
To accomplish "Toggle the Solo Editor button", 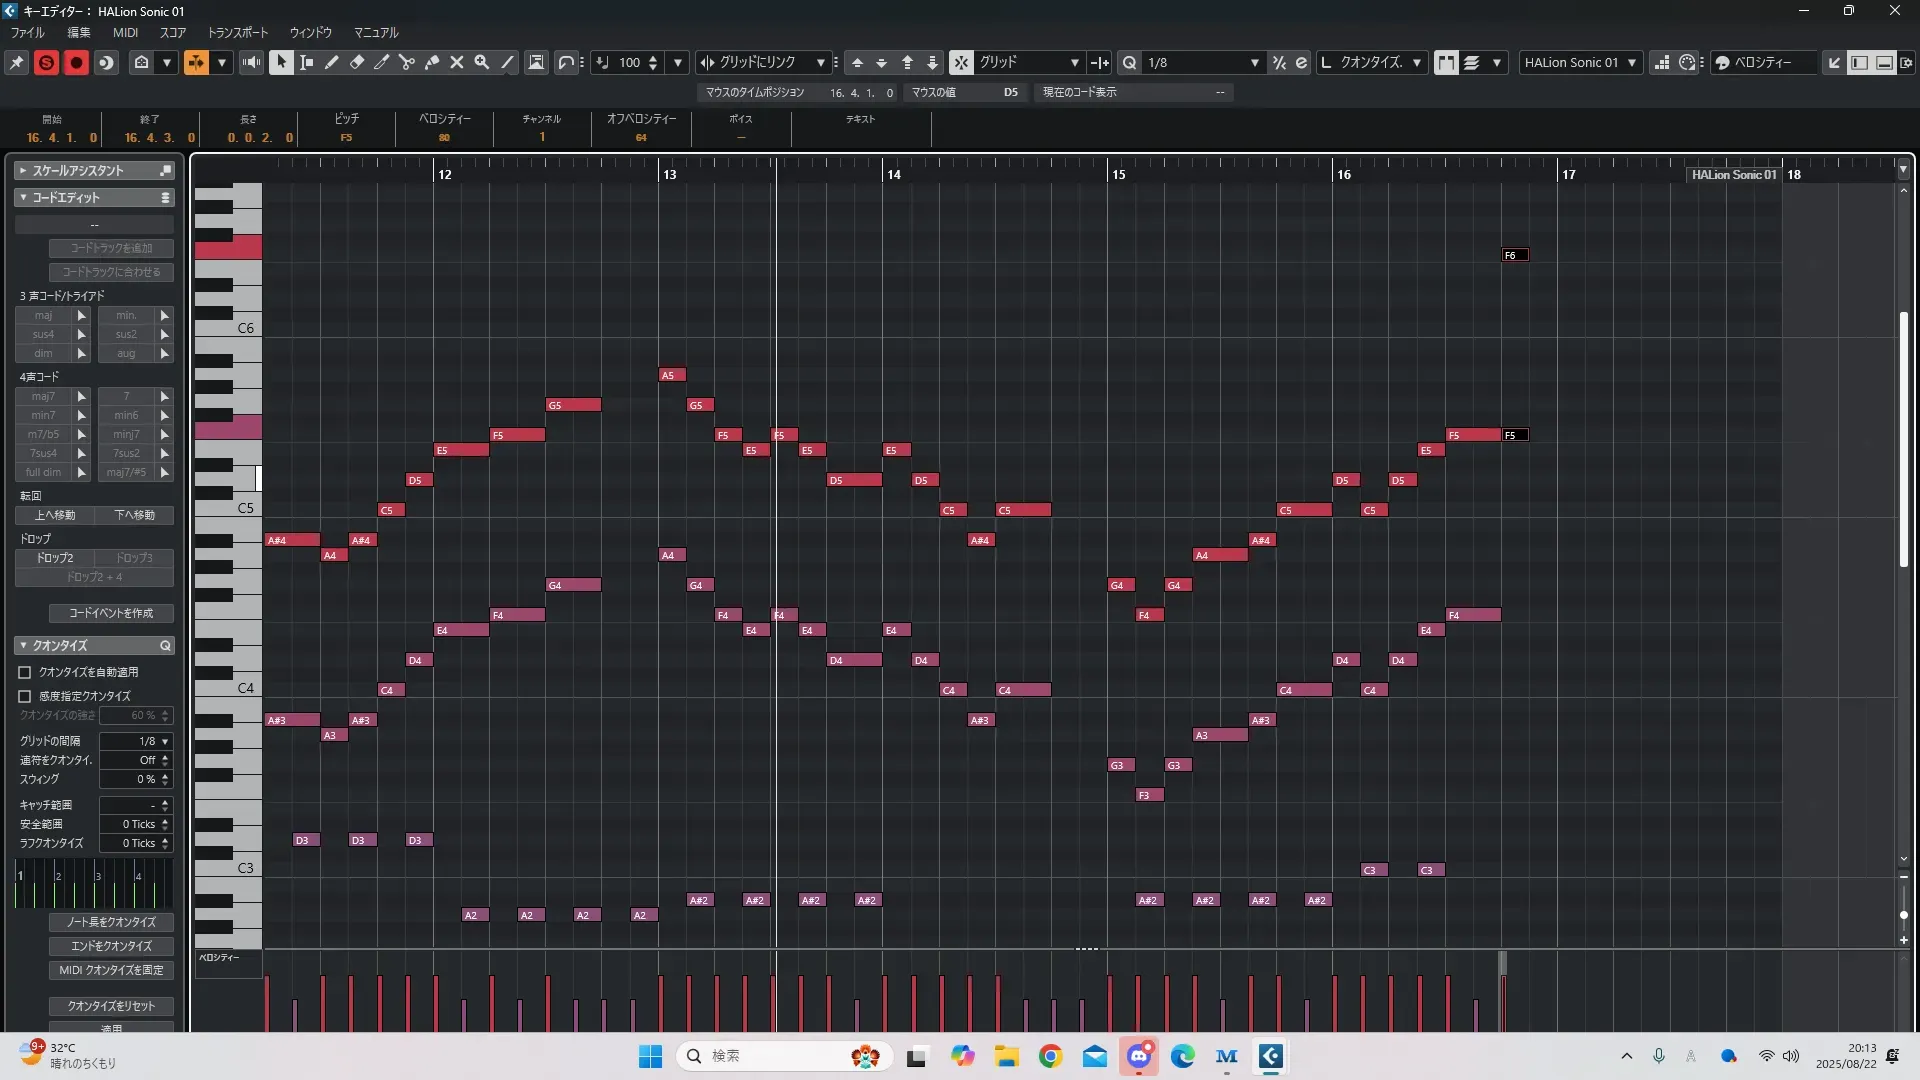I will [x=46, y=62].
